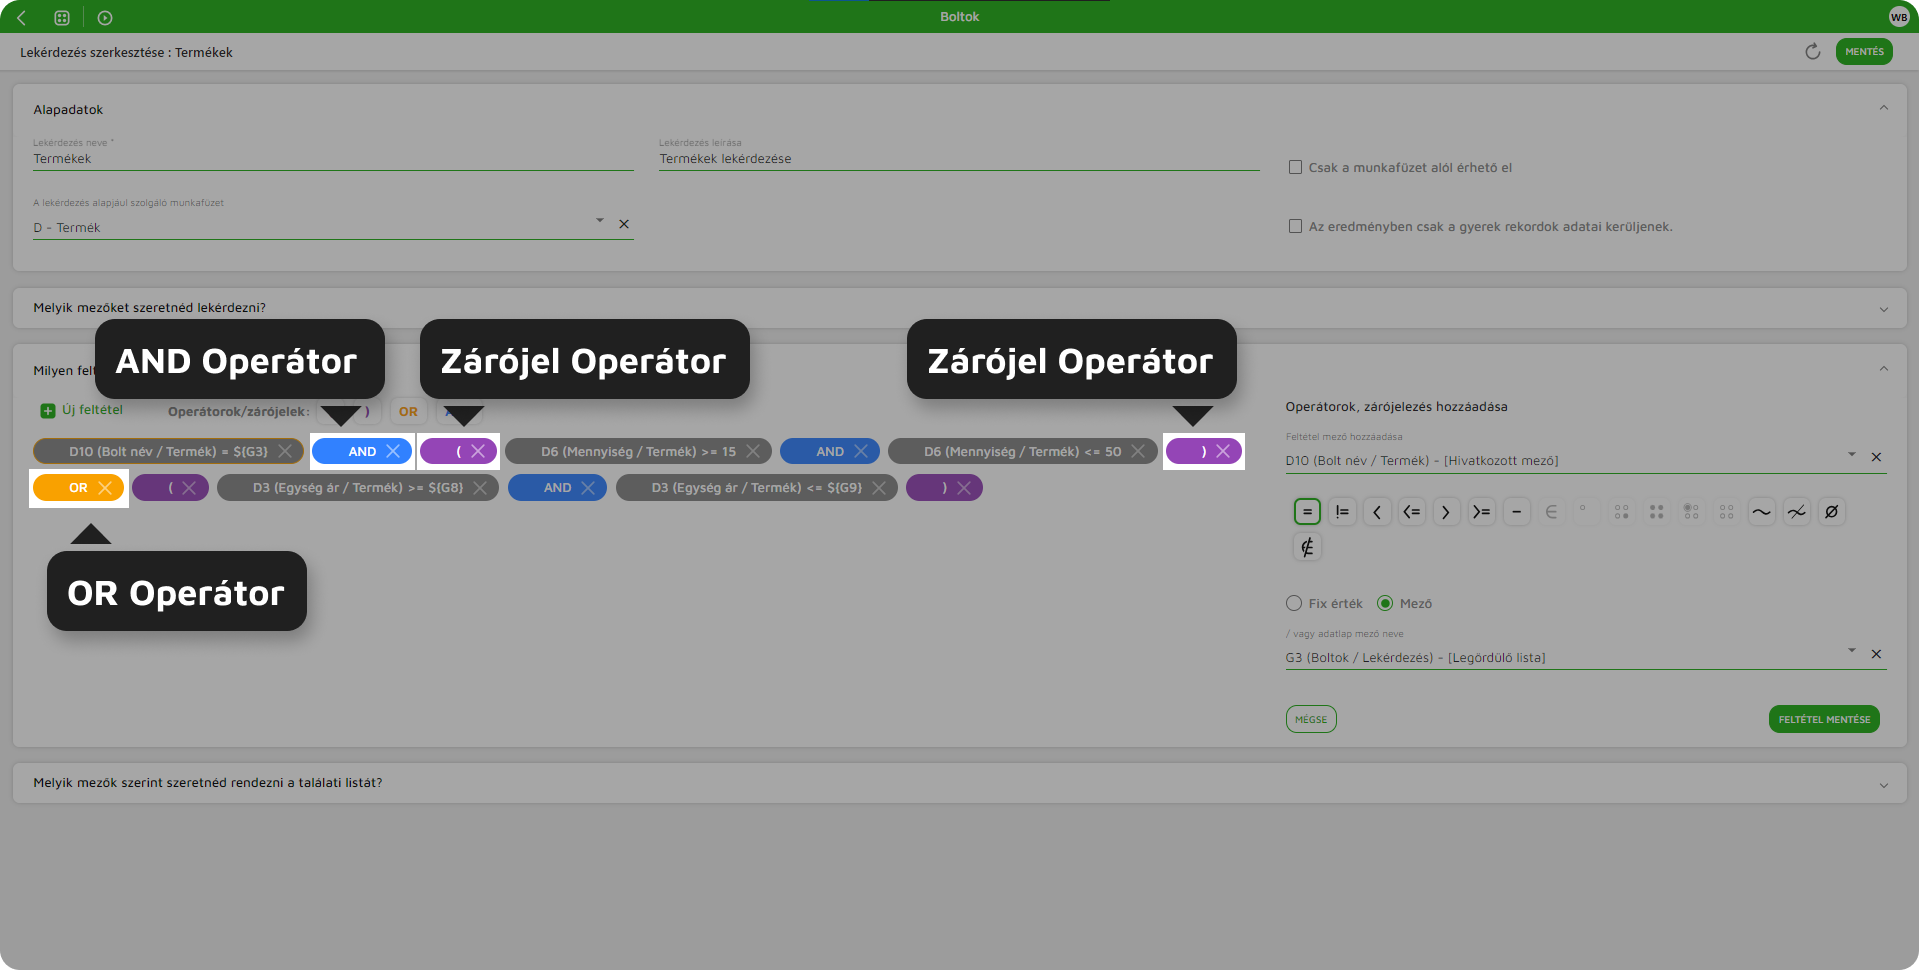Click the circular play icon in top bar

(105, 17)
